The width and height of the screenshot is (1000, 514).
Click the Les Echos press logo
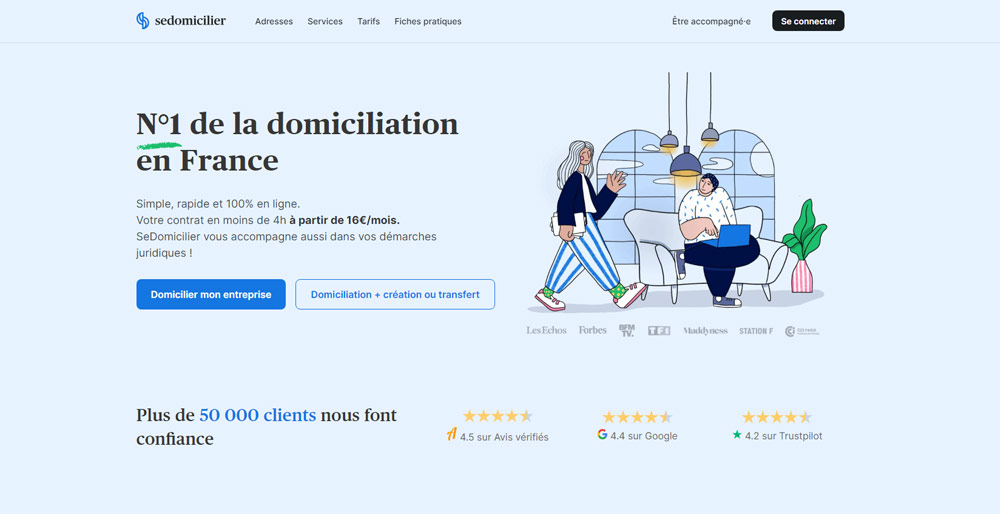tap(546, 330)
